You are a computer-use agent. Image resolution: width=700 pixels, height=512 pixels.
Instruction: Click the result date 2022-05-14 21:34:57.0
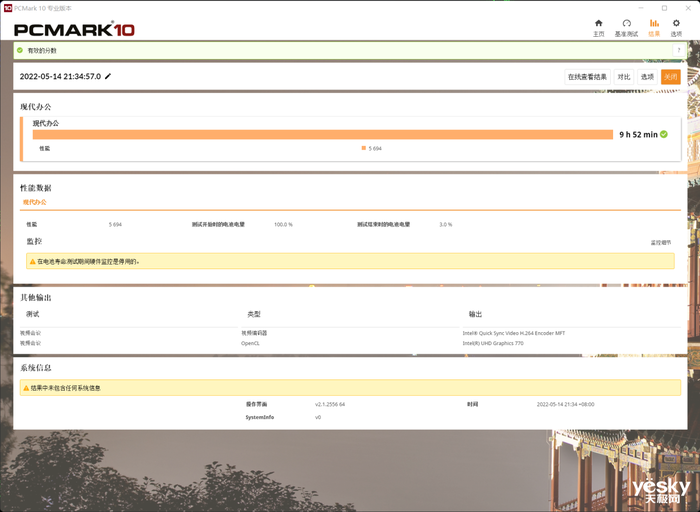click(60, 76)
